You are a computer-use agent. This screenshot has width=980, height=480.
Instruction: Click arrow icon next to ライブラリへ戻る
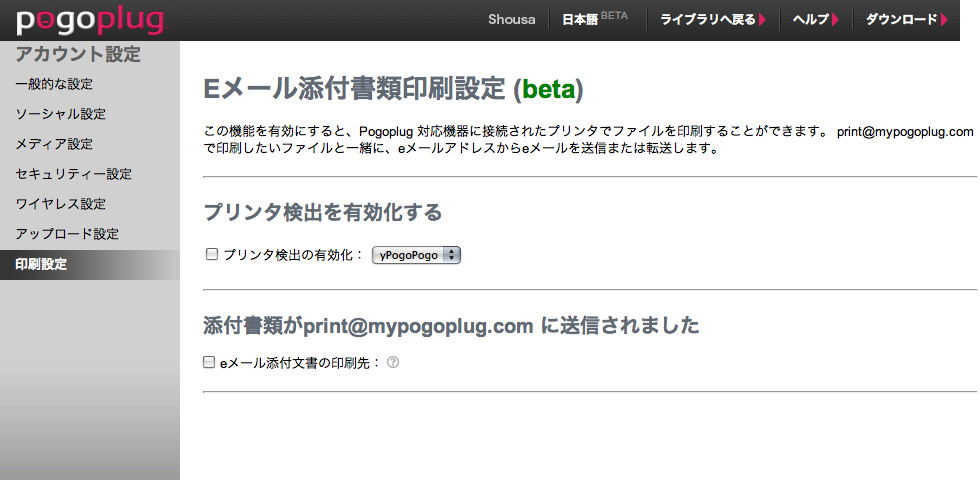coord(763,19)
